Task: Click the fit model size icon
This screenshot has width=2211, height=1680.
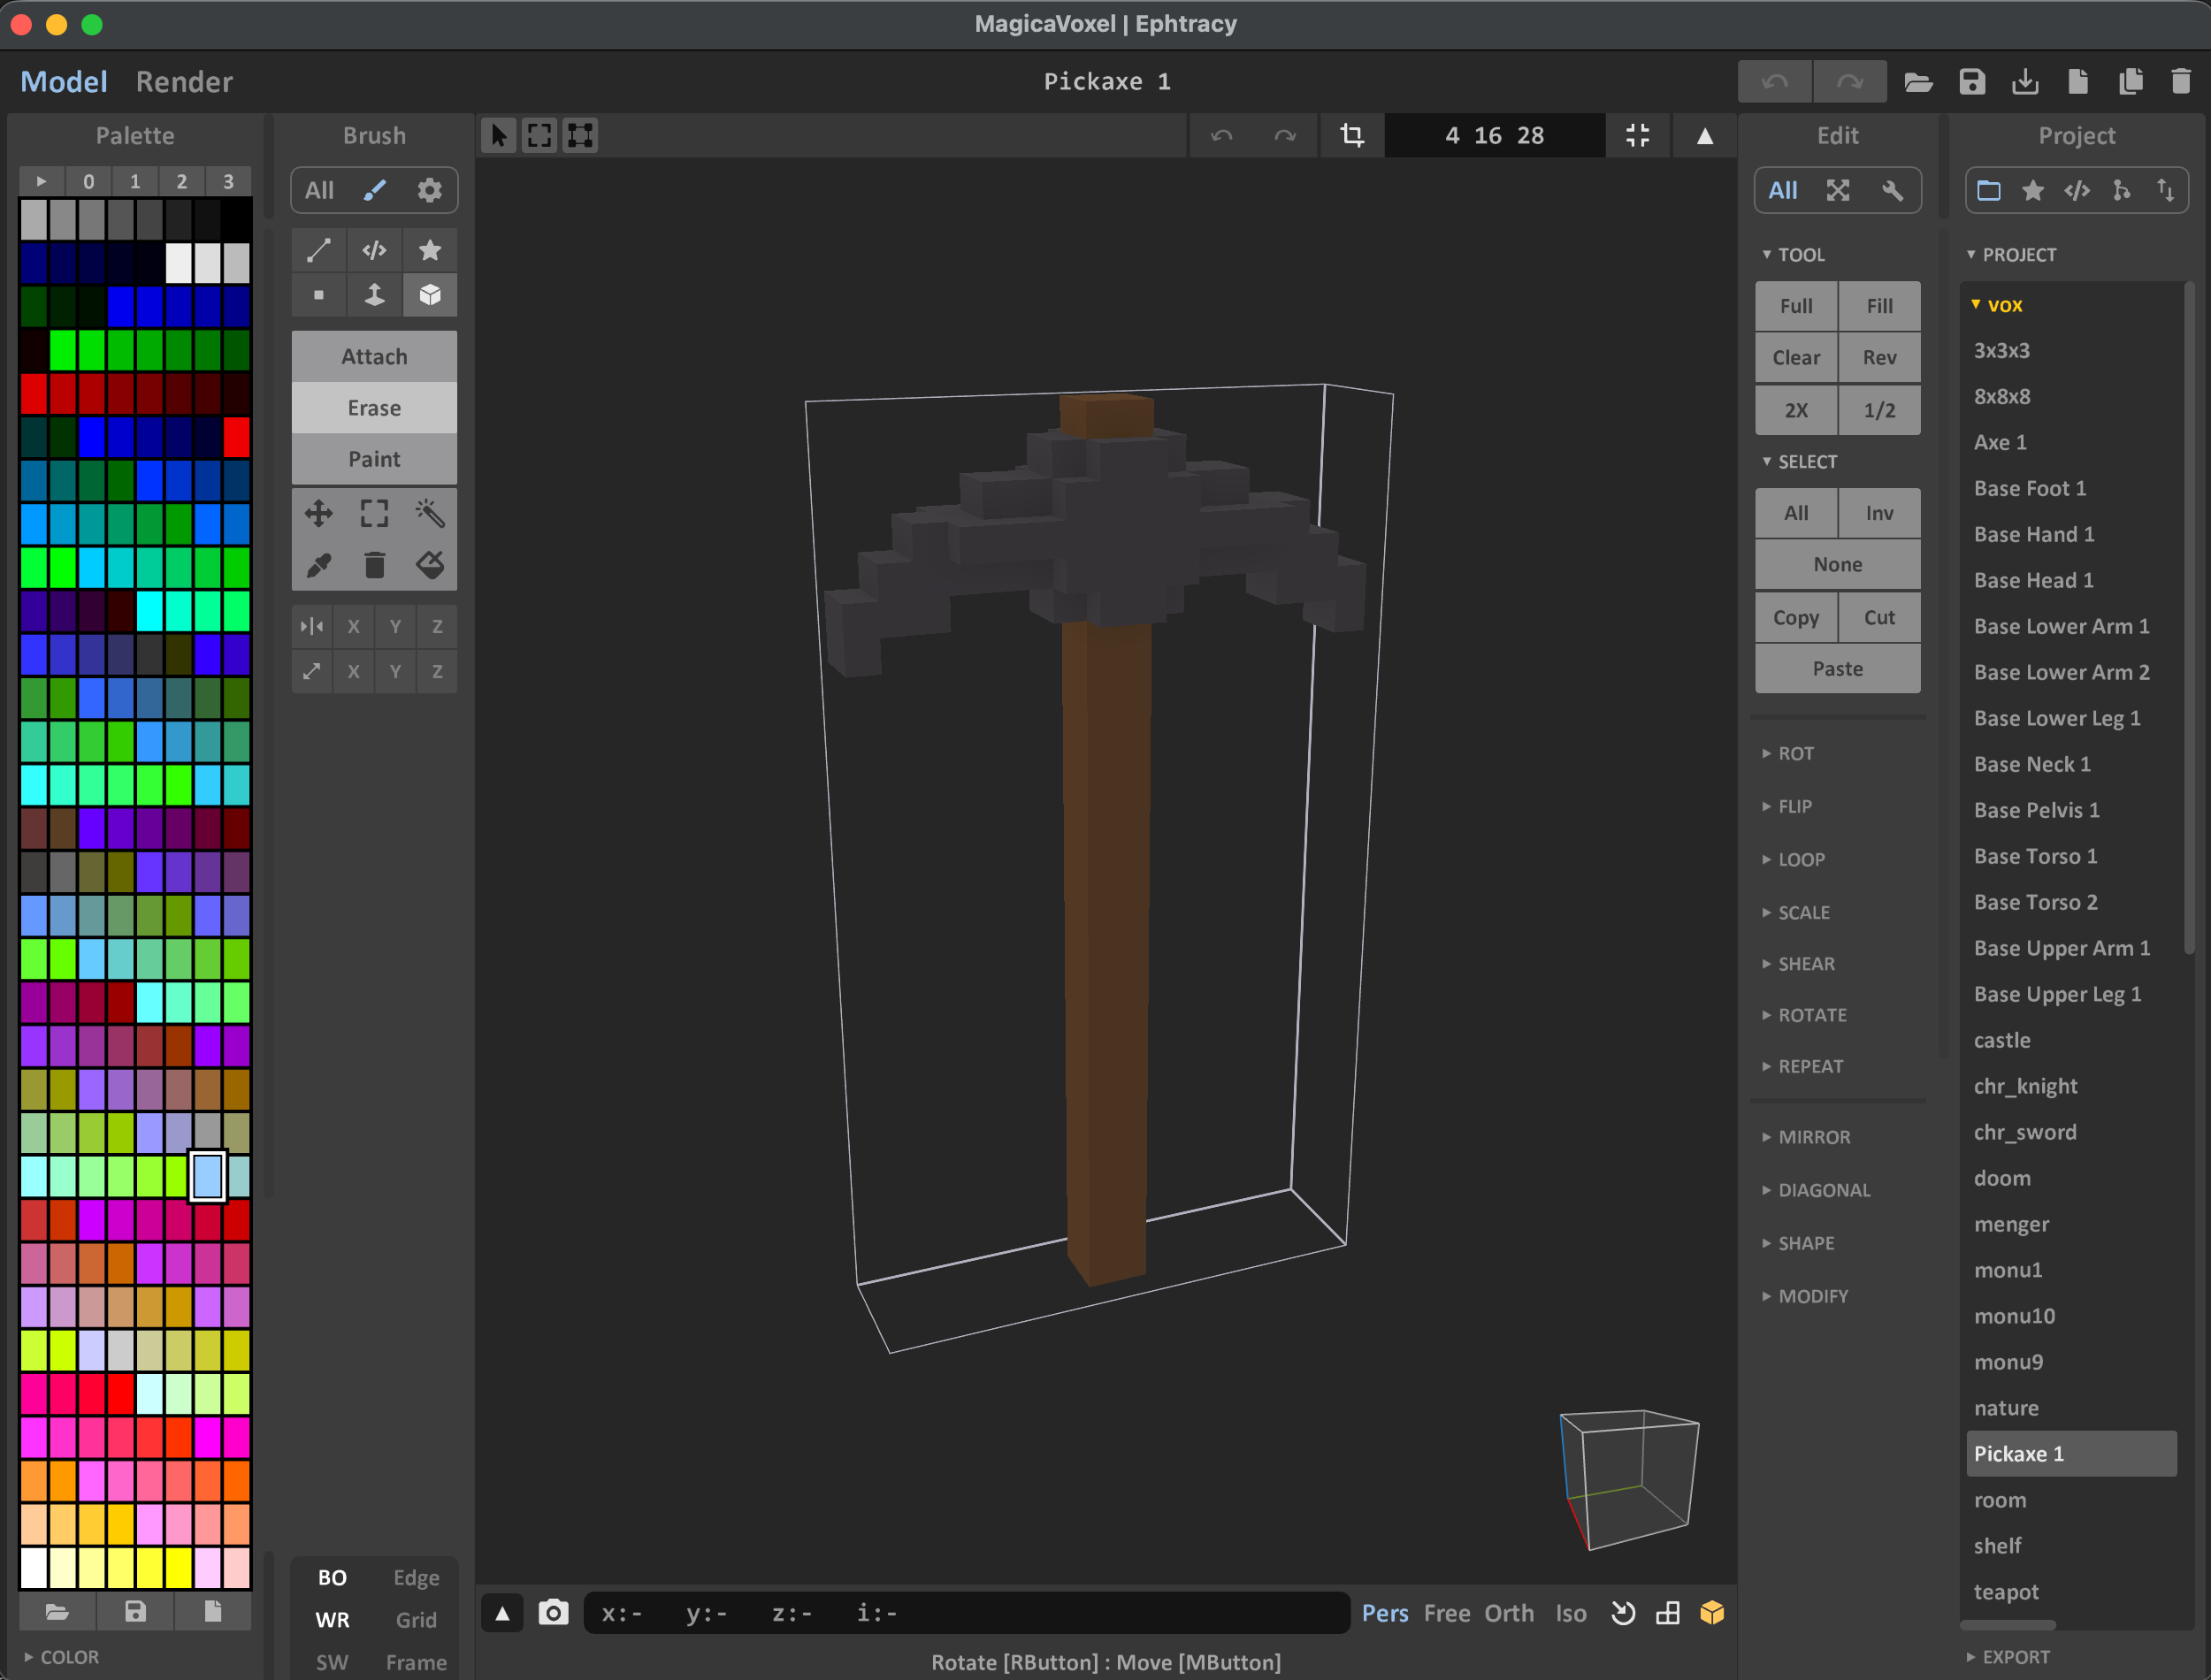Action: tap(1638, 135)
